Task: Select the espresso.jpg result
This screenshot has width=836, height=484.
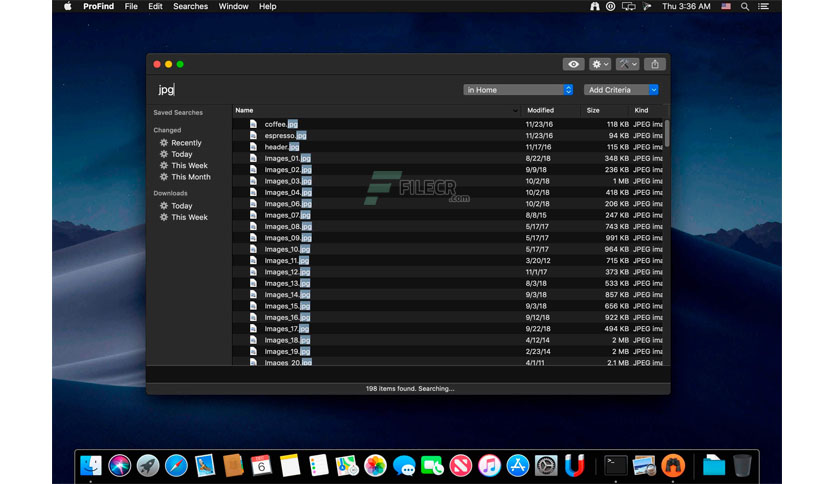Action: 448,135
